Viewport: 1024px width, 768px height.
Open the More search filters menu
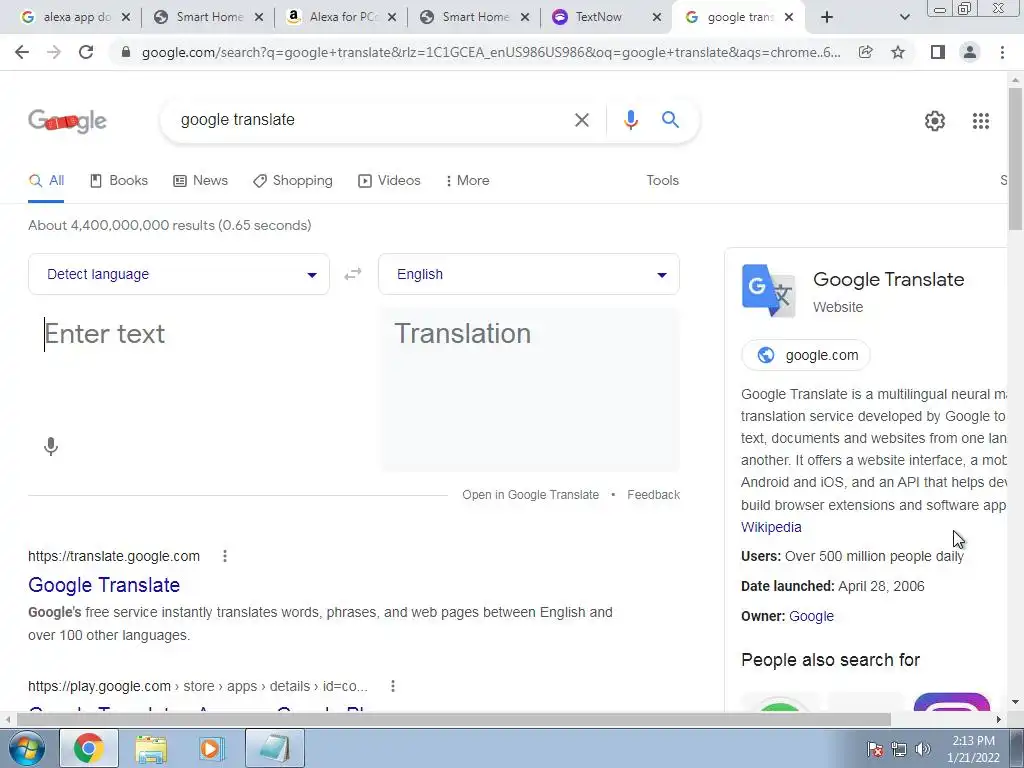(467, 181)
